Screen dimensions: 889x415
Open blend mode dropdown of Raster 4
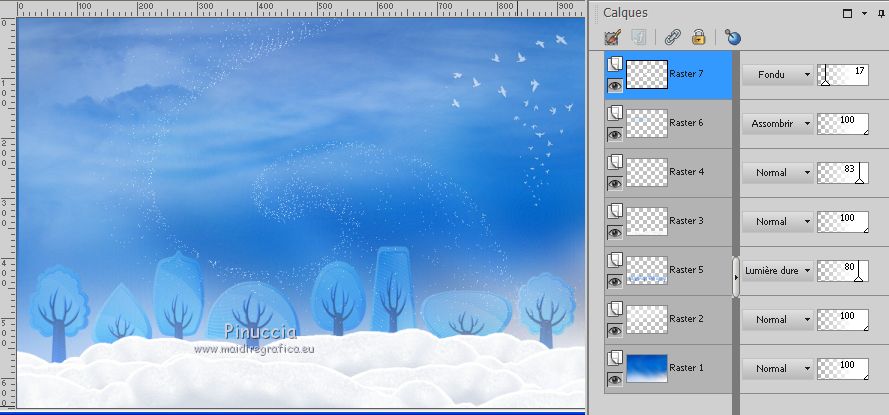point(778,172)
